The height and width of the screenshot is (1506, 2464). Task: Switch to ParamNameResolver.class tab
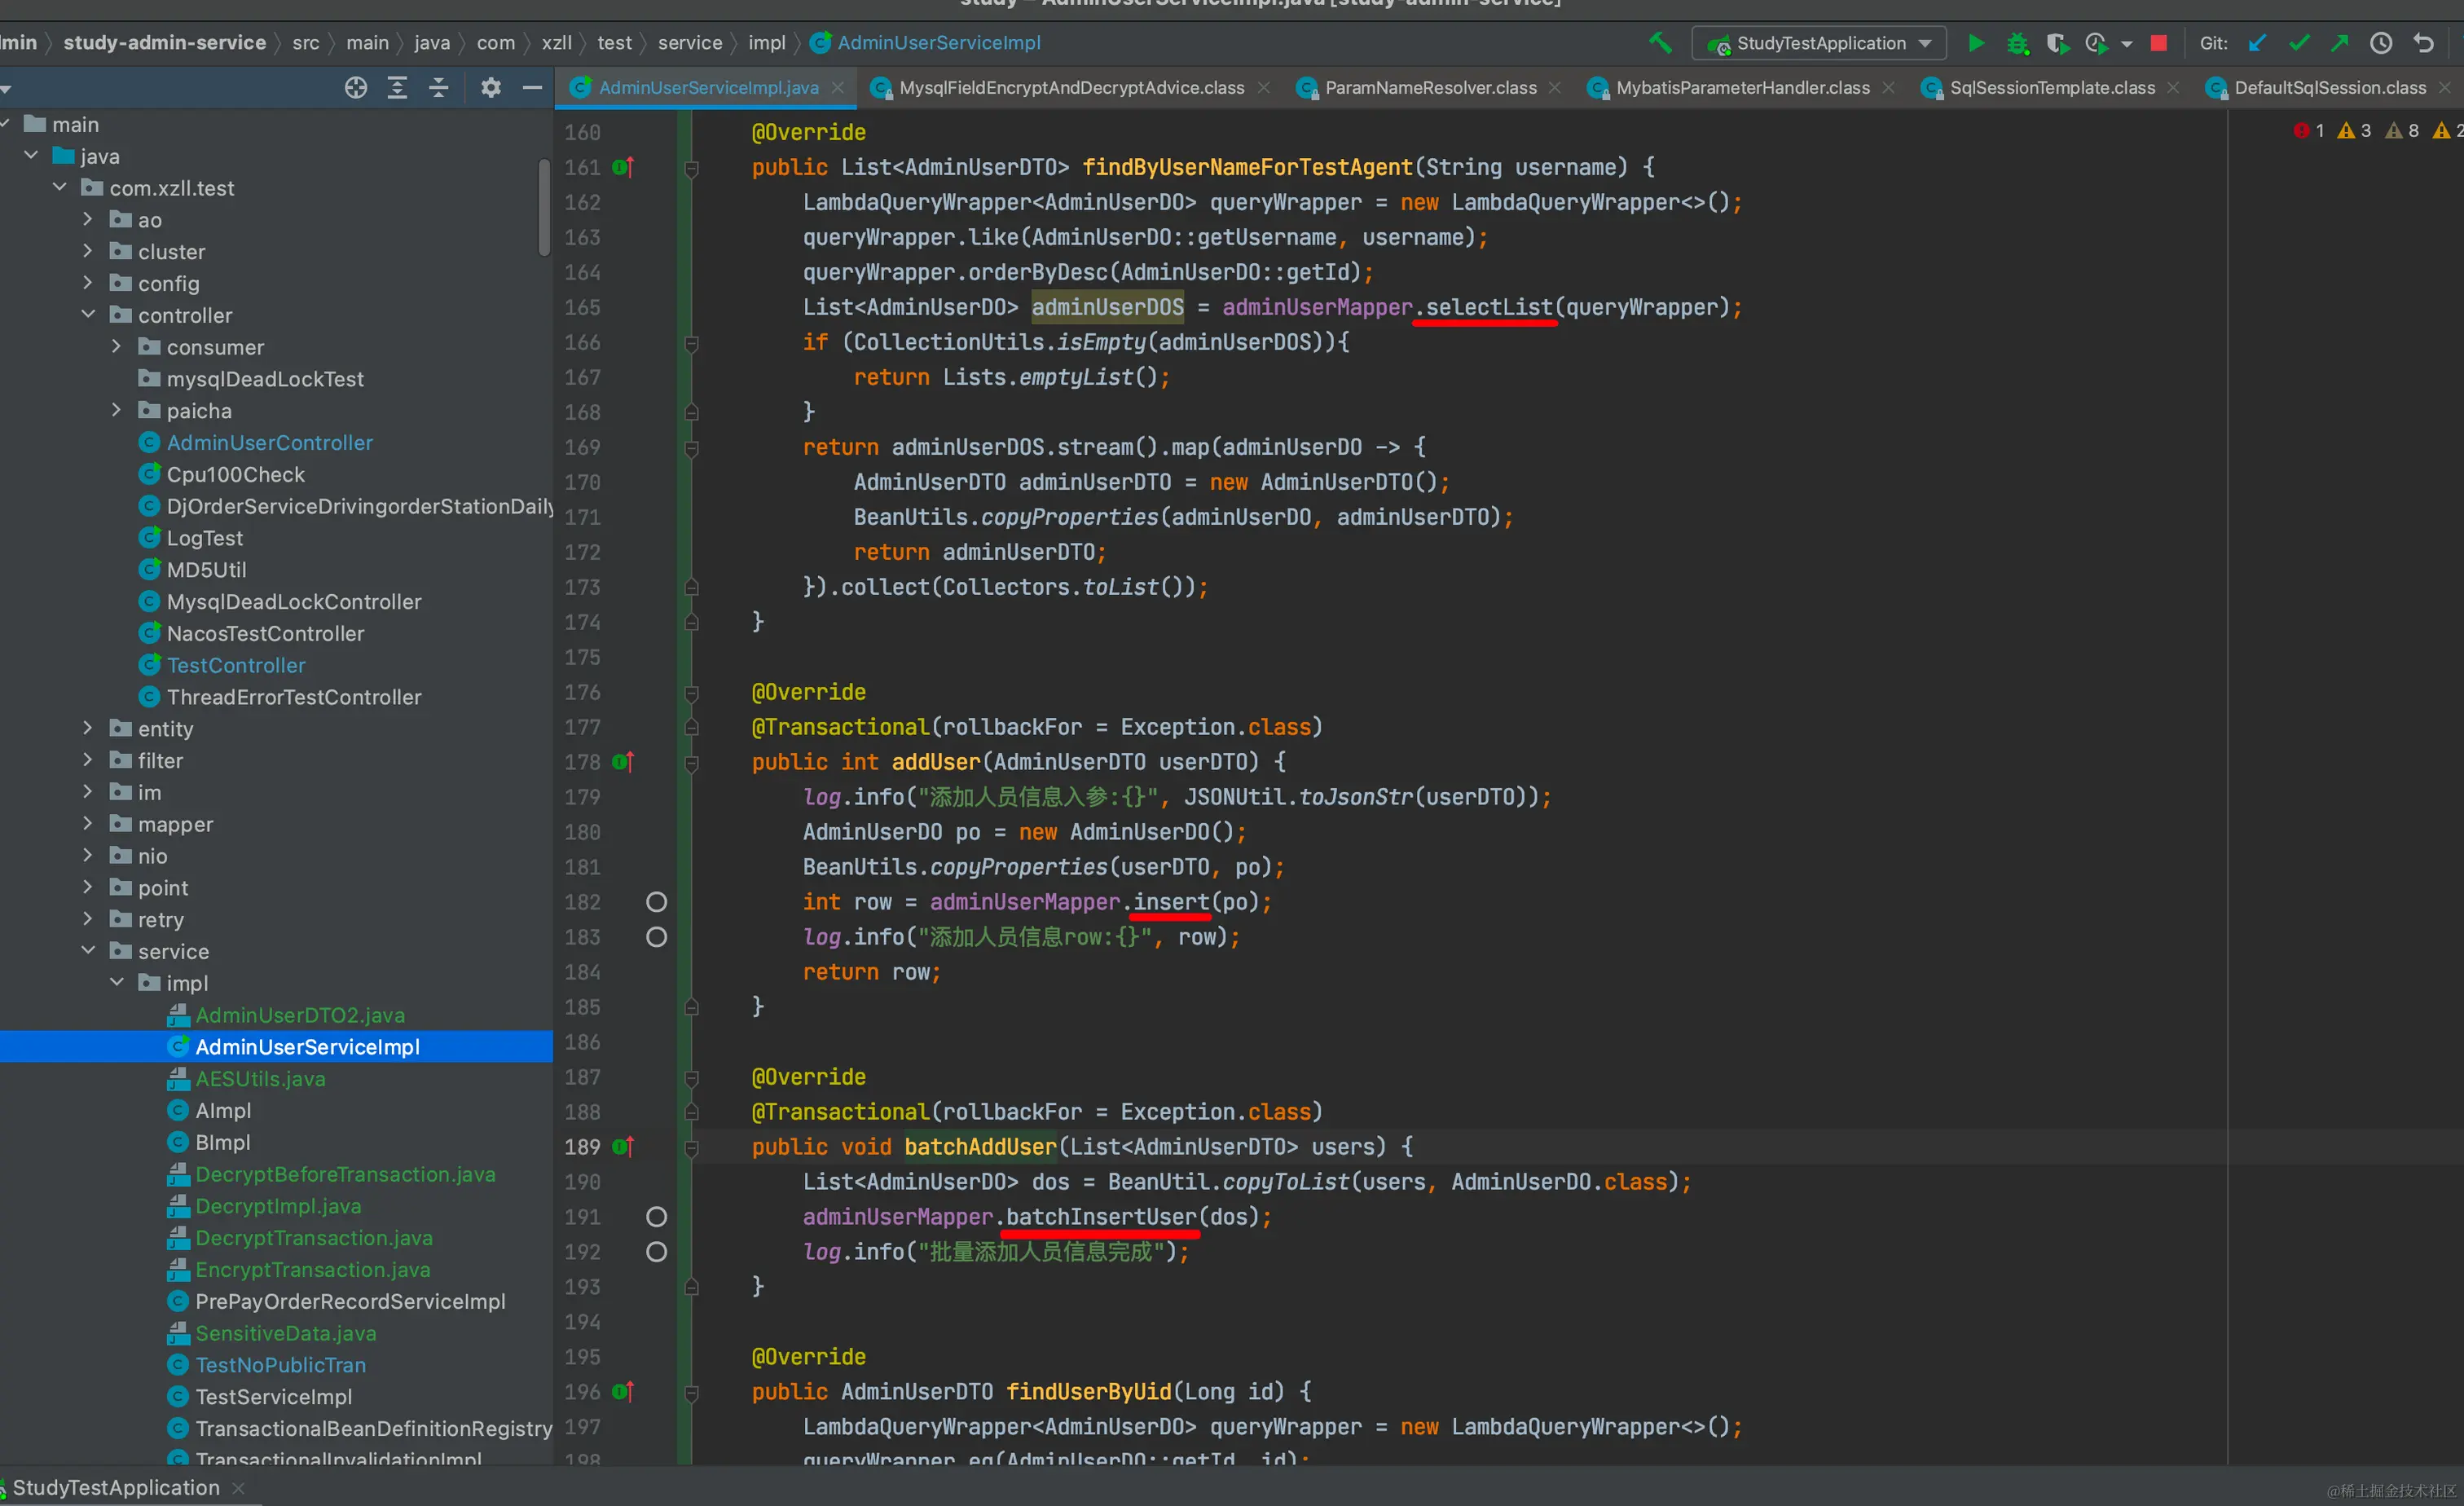point(1430,88)
